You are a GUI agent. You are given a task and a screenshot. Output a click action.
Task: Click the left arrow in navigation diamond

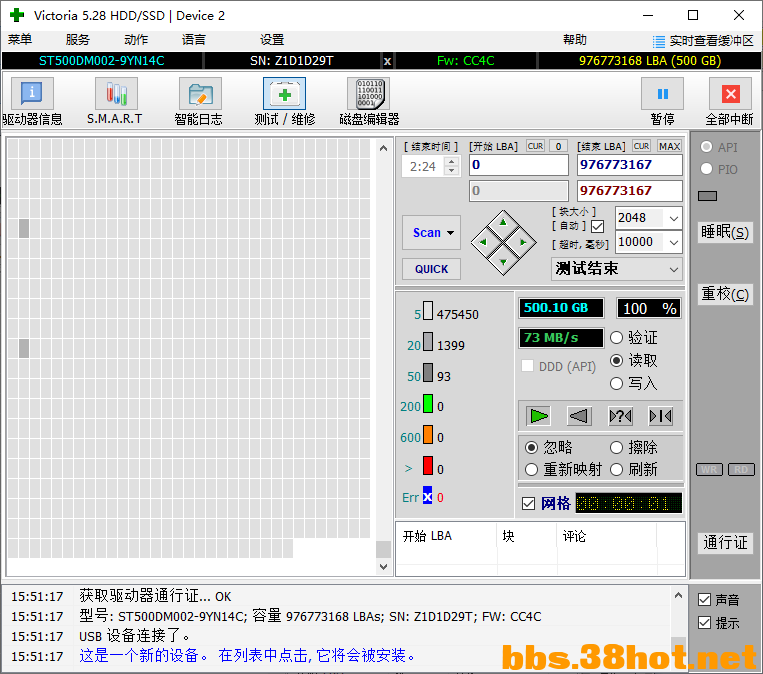(483, 242)
